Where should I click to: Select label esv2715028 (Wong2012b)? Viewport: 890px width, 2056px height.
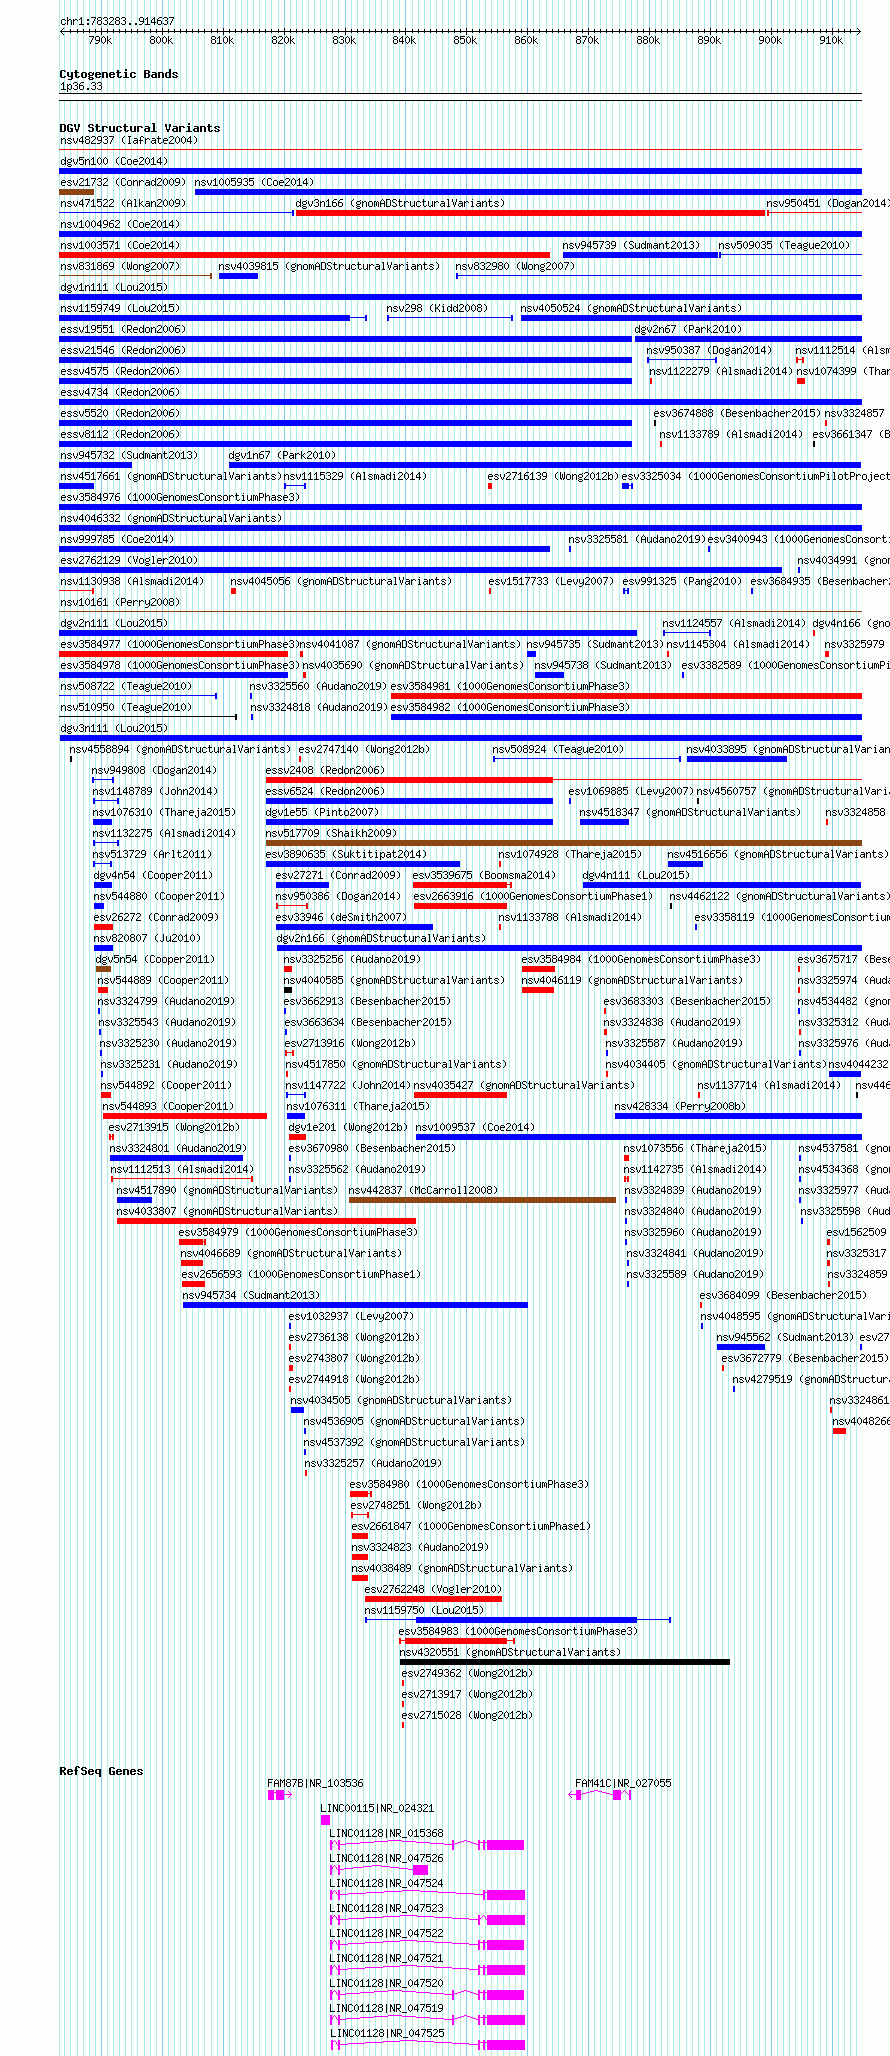point(467,1715)
